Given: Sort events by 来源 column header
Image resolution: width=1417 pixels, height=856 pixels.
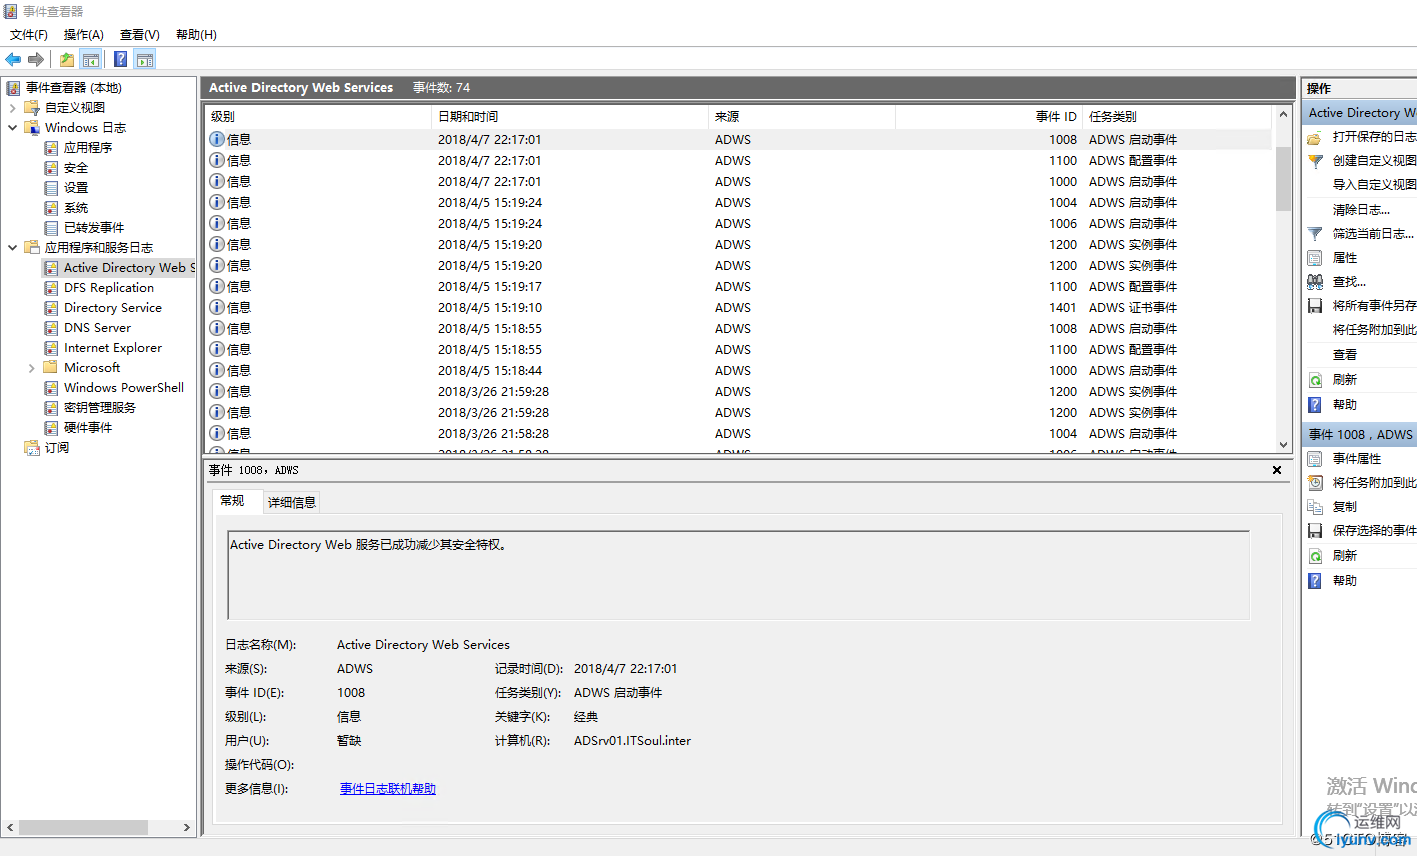Looking at the screenshot, I should (x=801, y=117).
